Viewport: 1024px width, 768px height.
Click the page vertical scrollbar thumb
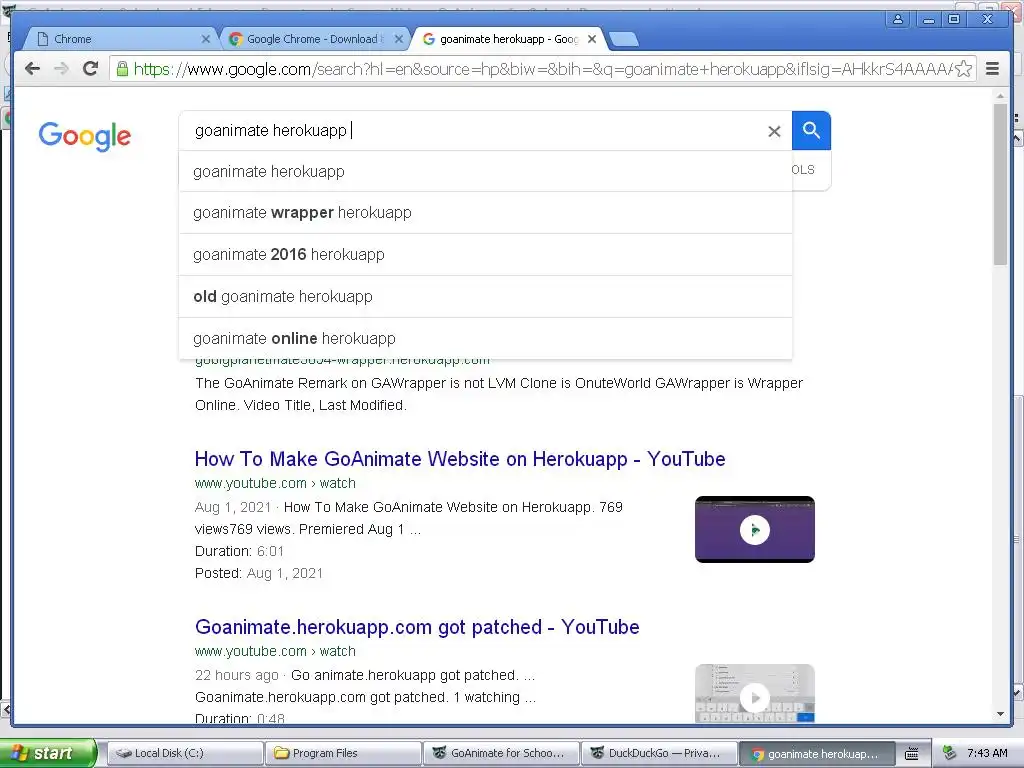[x=1000, y=184]
